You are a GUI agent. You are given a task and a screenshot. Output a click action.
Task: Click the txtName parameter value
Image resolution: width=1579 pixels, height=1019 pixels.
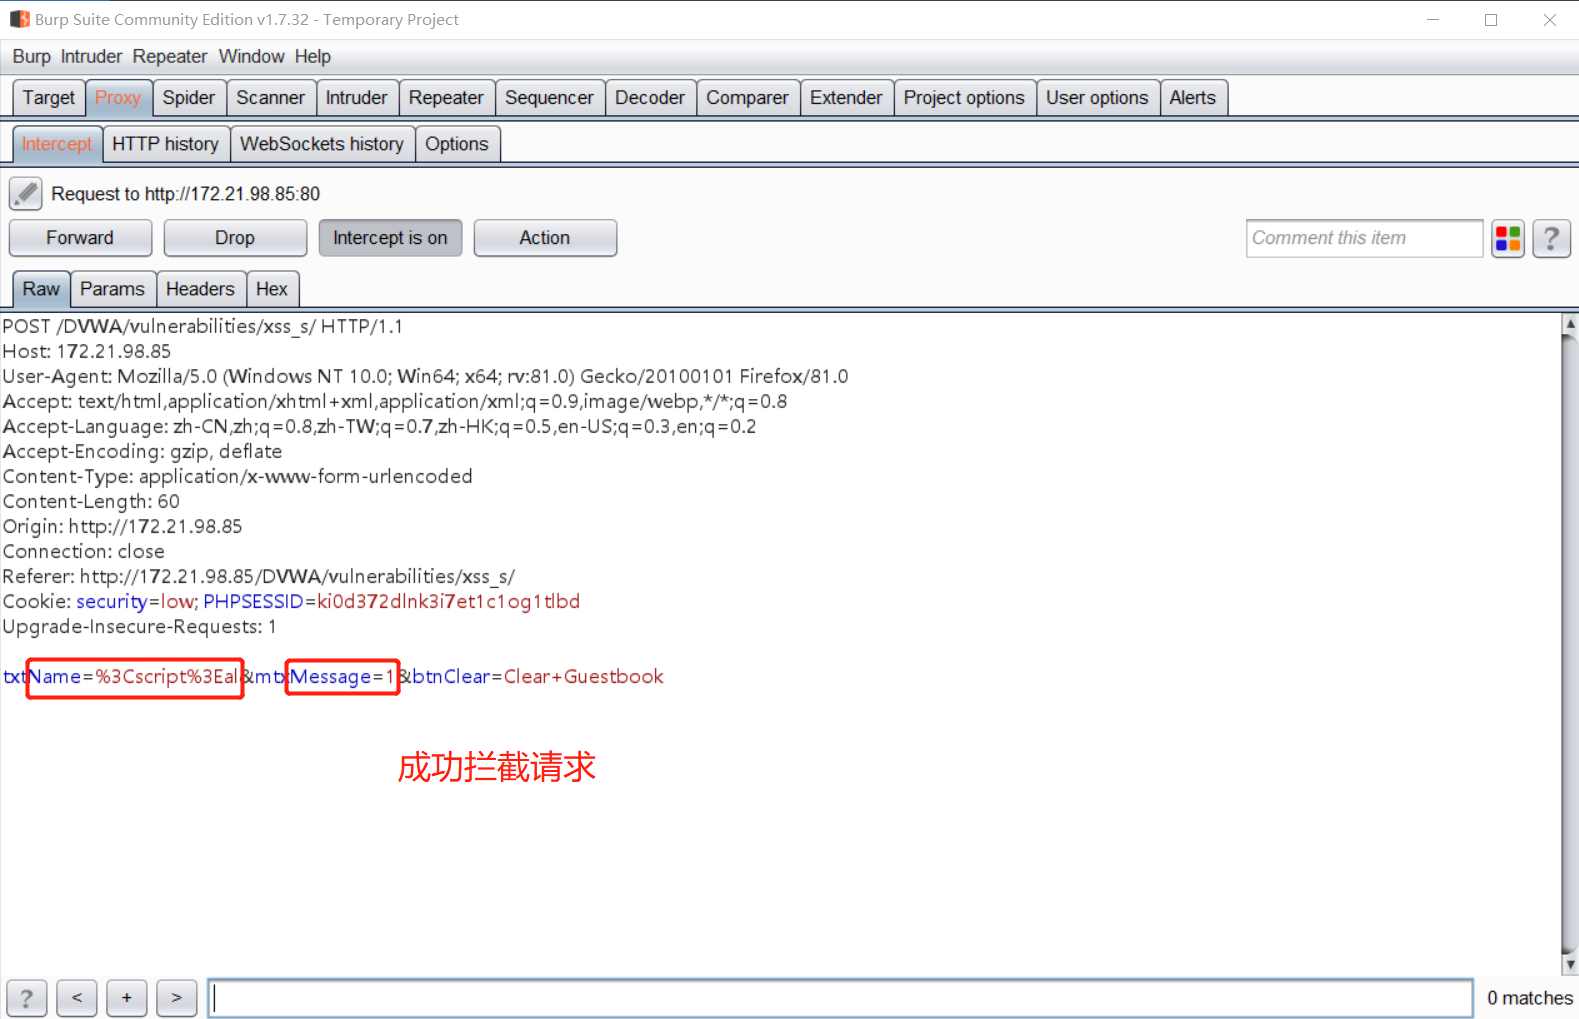pos(167,677)
